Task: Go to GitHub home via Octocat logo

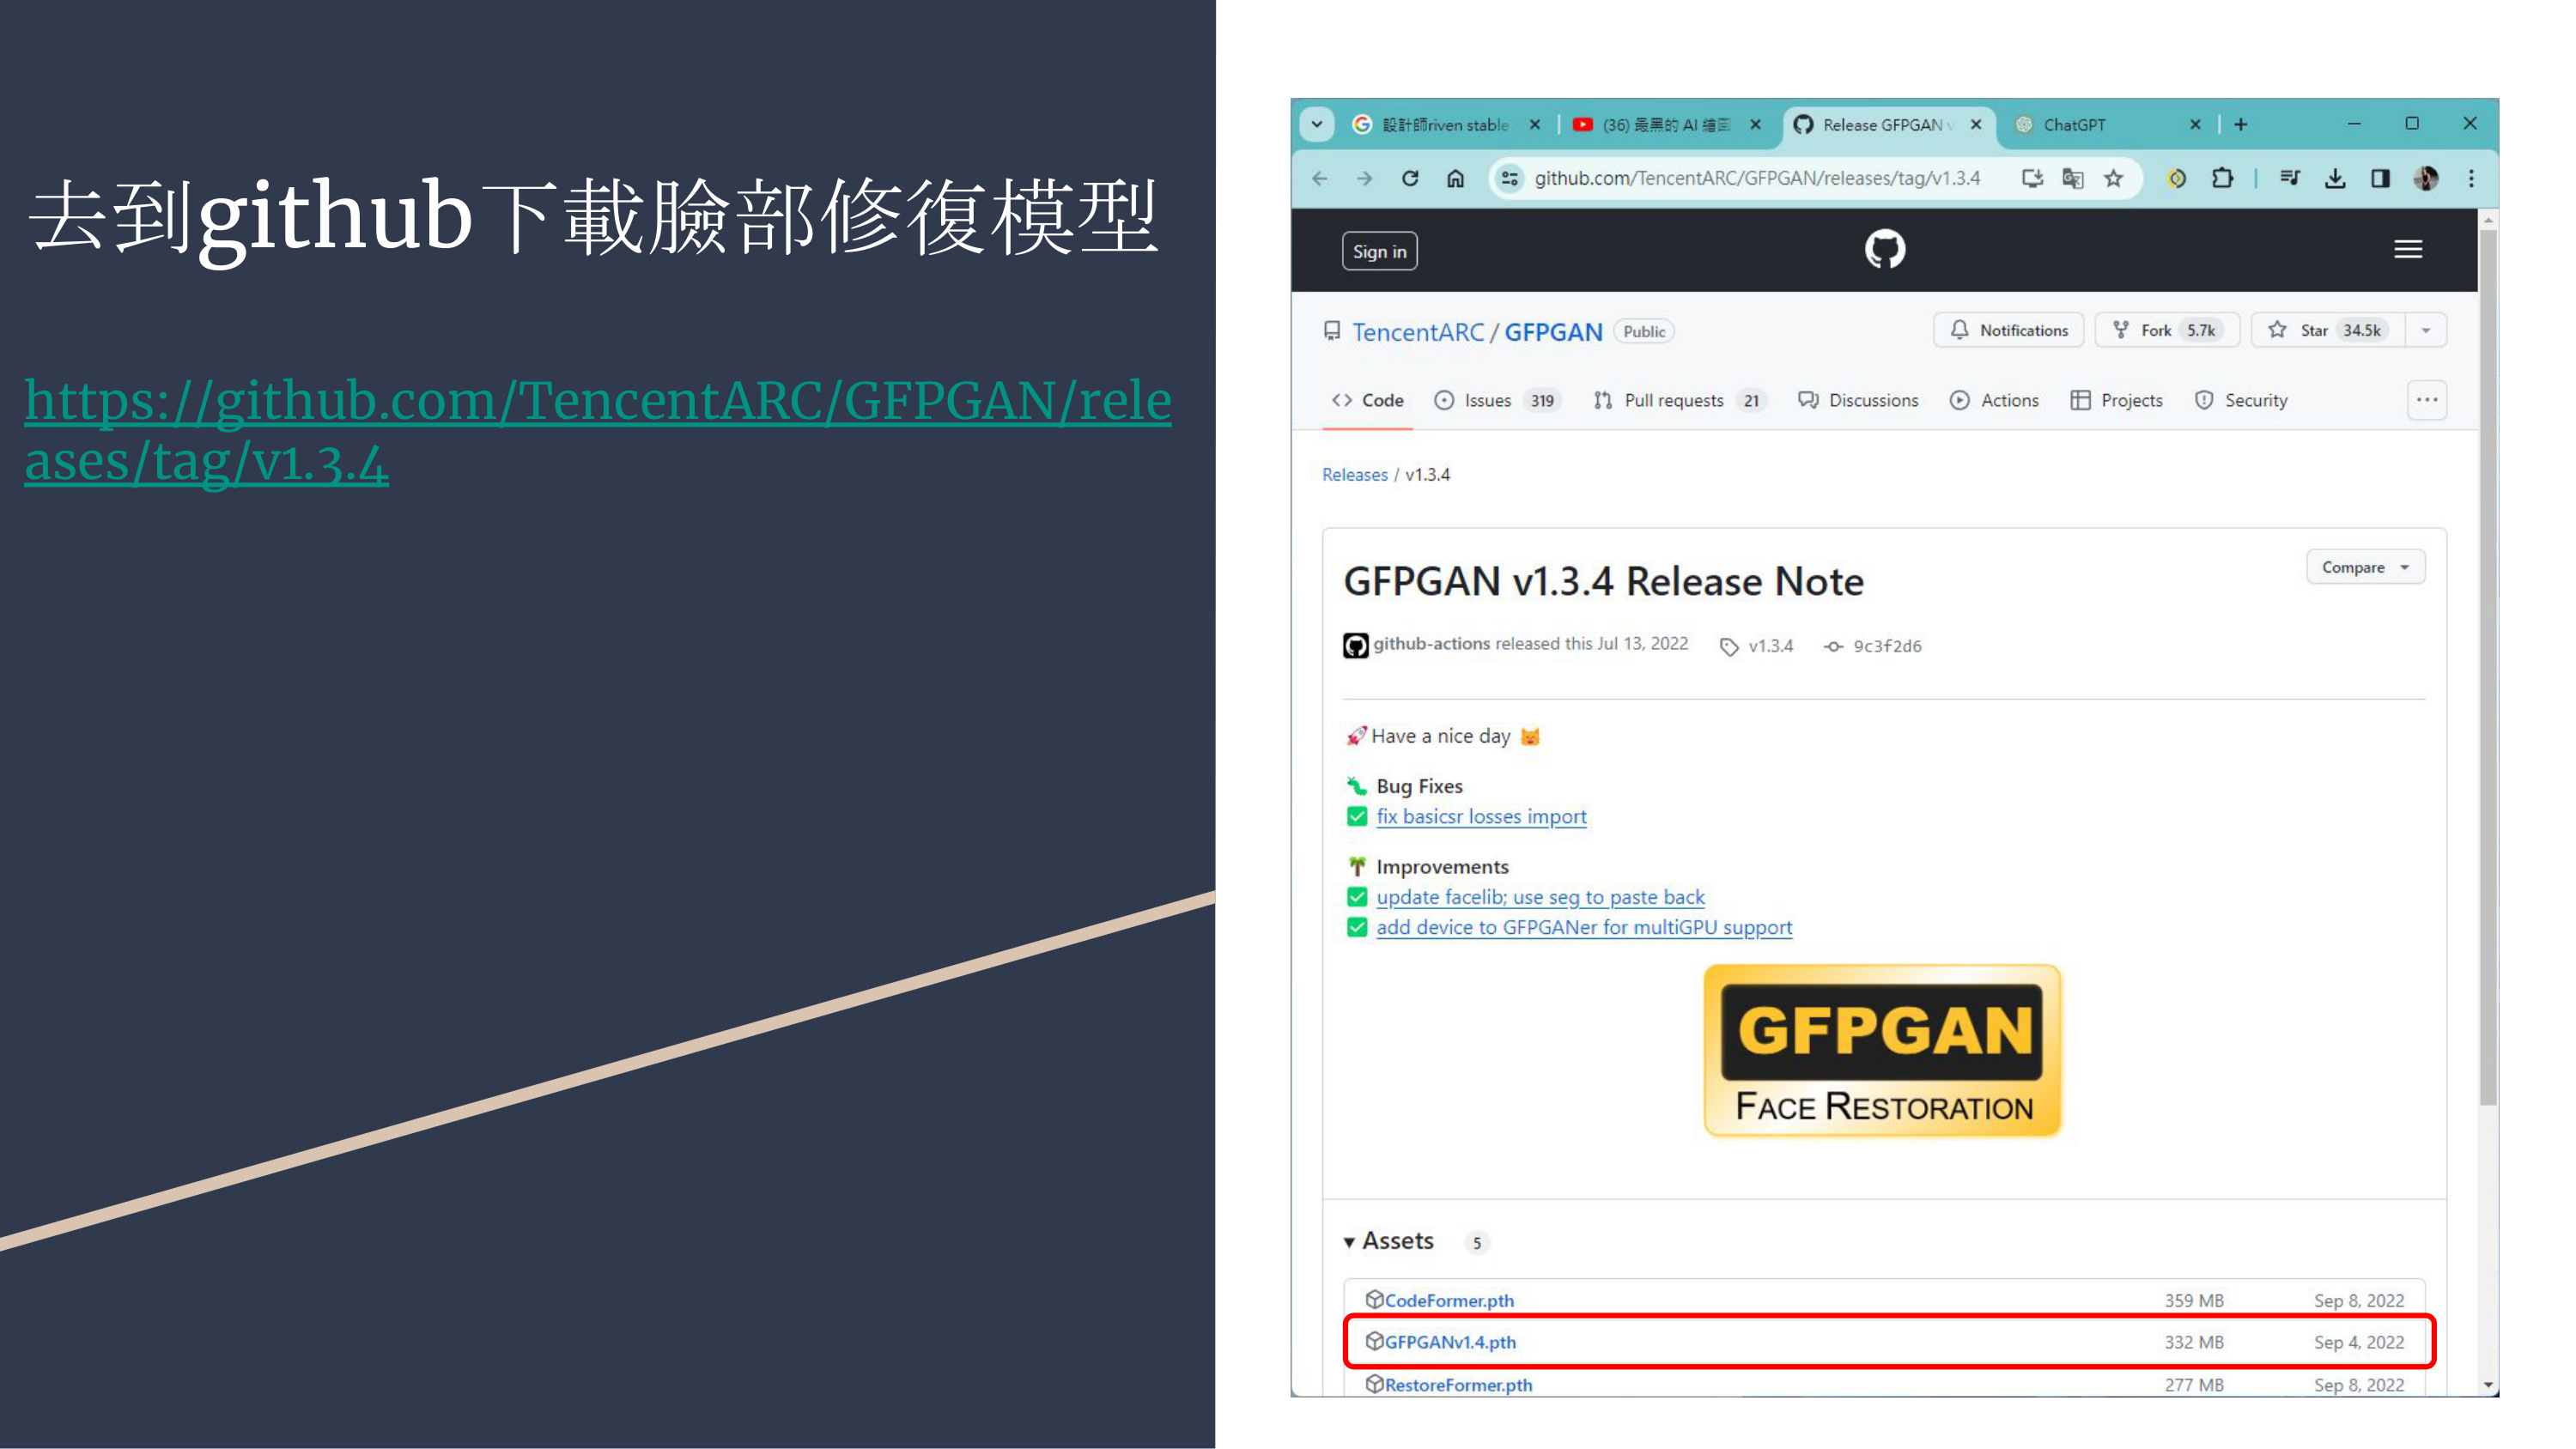Action: (1885, 249)
